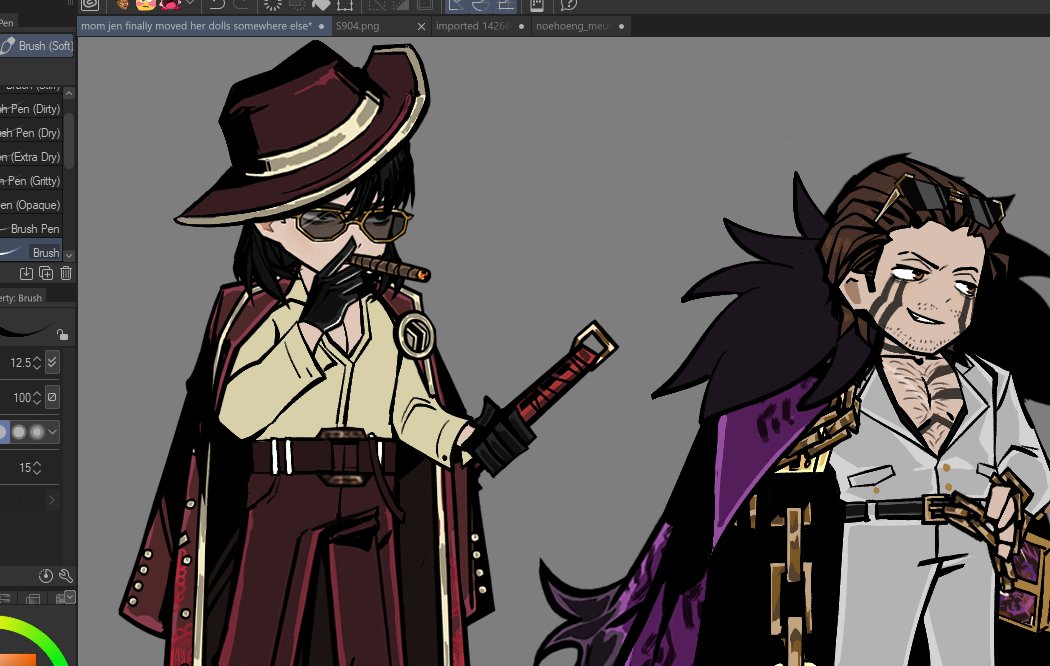Viewport: 1050px width, 666px height.
Task: Click the Scale/Rotate transform icon
Action: tap(345, 5)
